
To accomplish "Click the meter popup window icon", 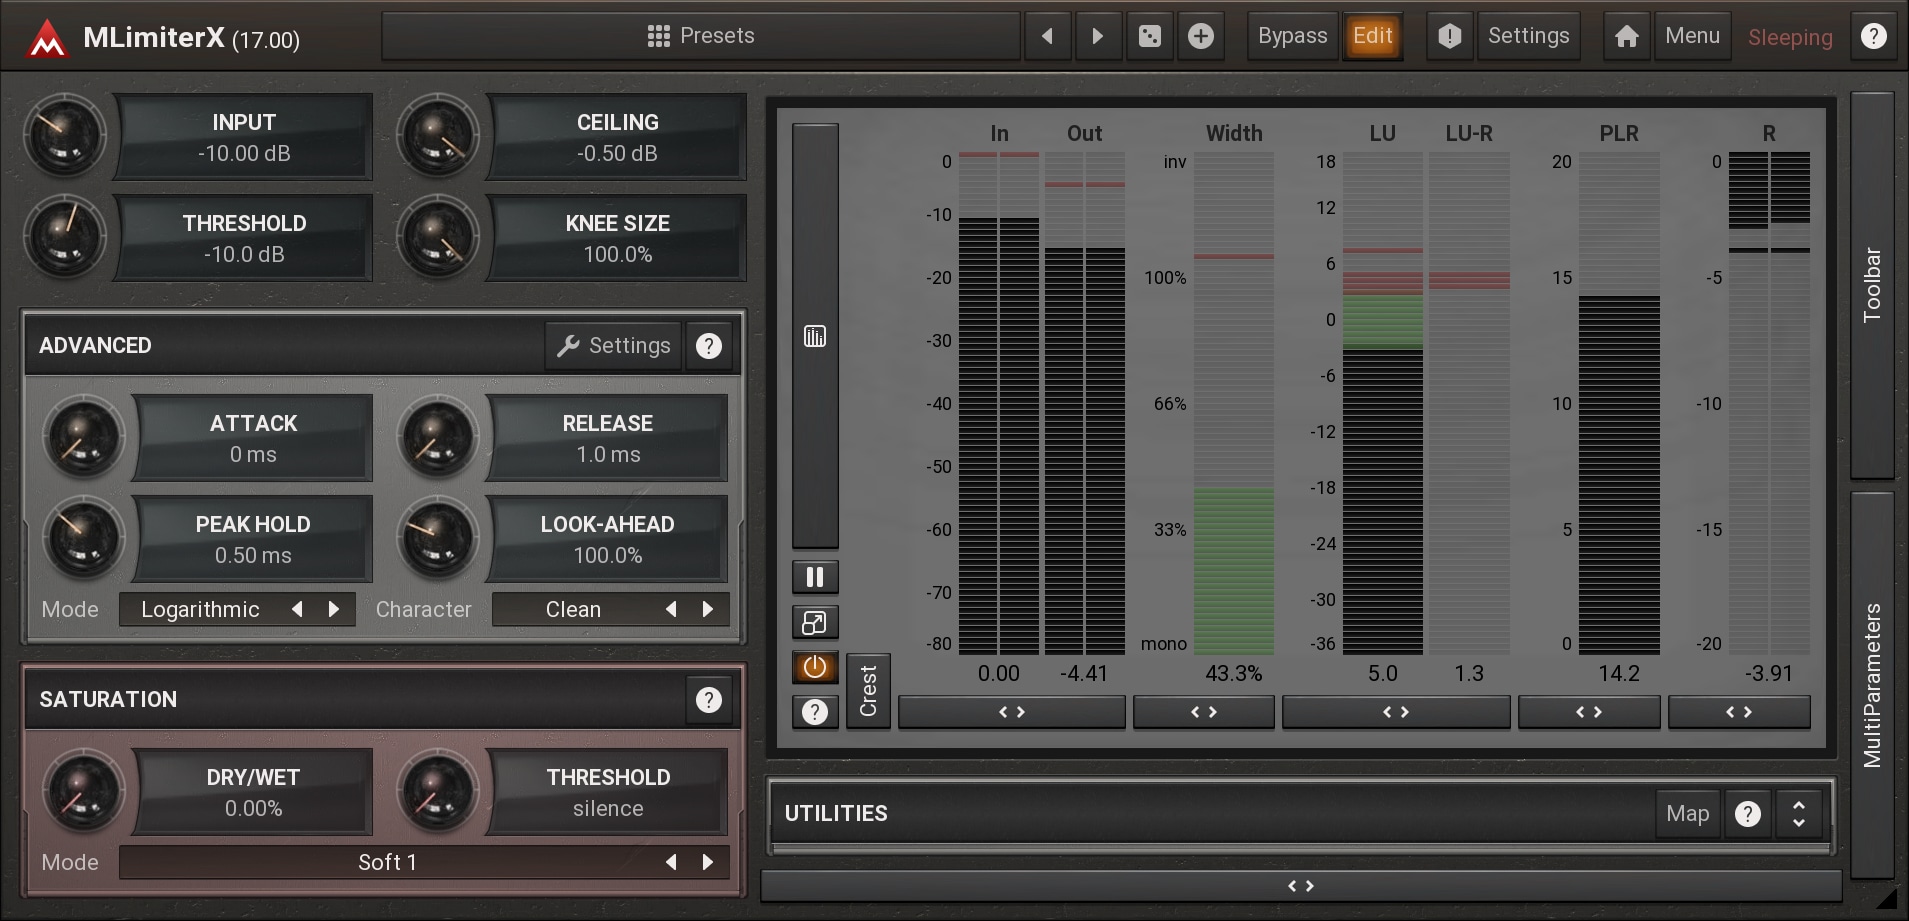I will [814, 623].
